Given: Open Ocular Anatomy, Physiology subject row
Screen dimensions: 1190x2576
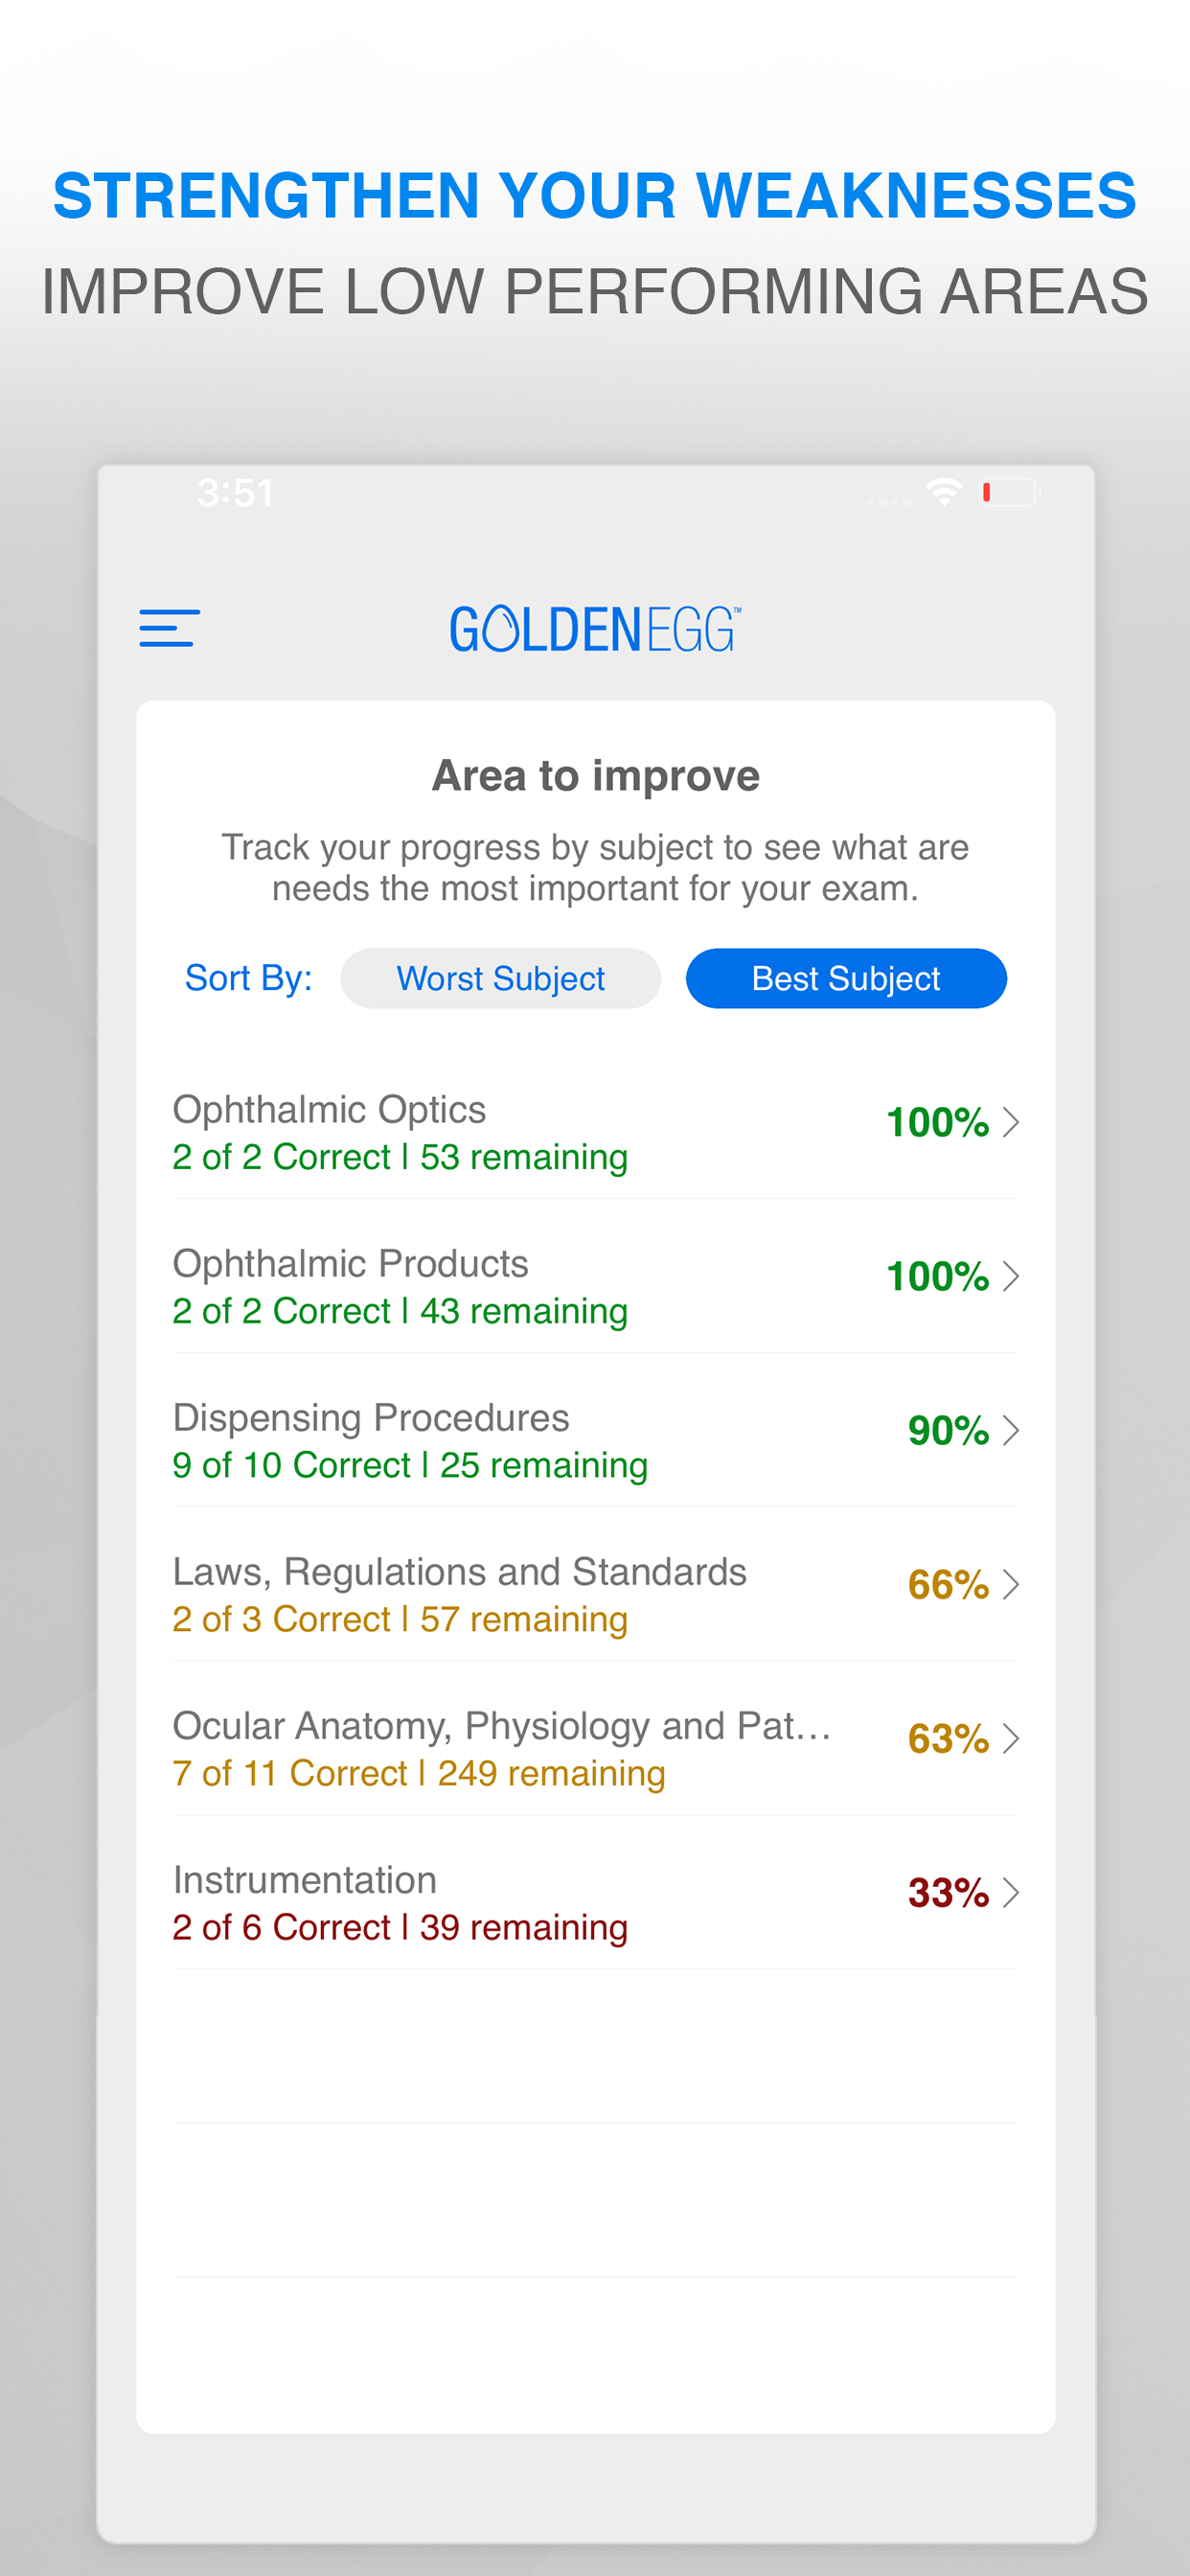Looking at the screenshot, I should (x=596, y=1739).
